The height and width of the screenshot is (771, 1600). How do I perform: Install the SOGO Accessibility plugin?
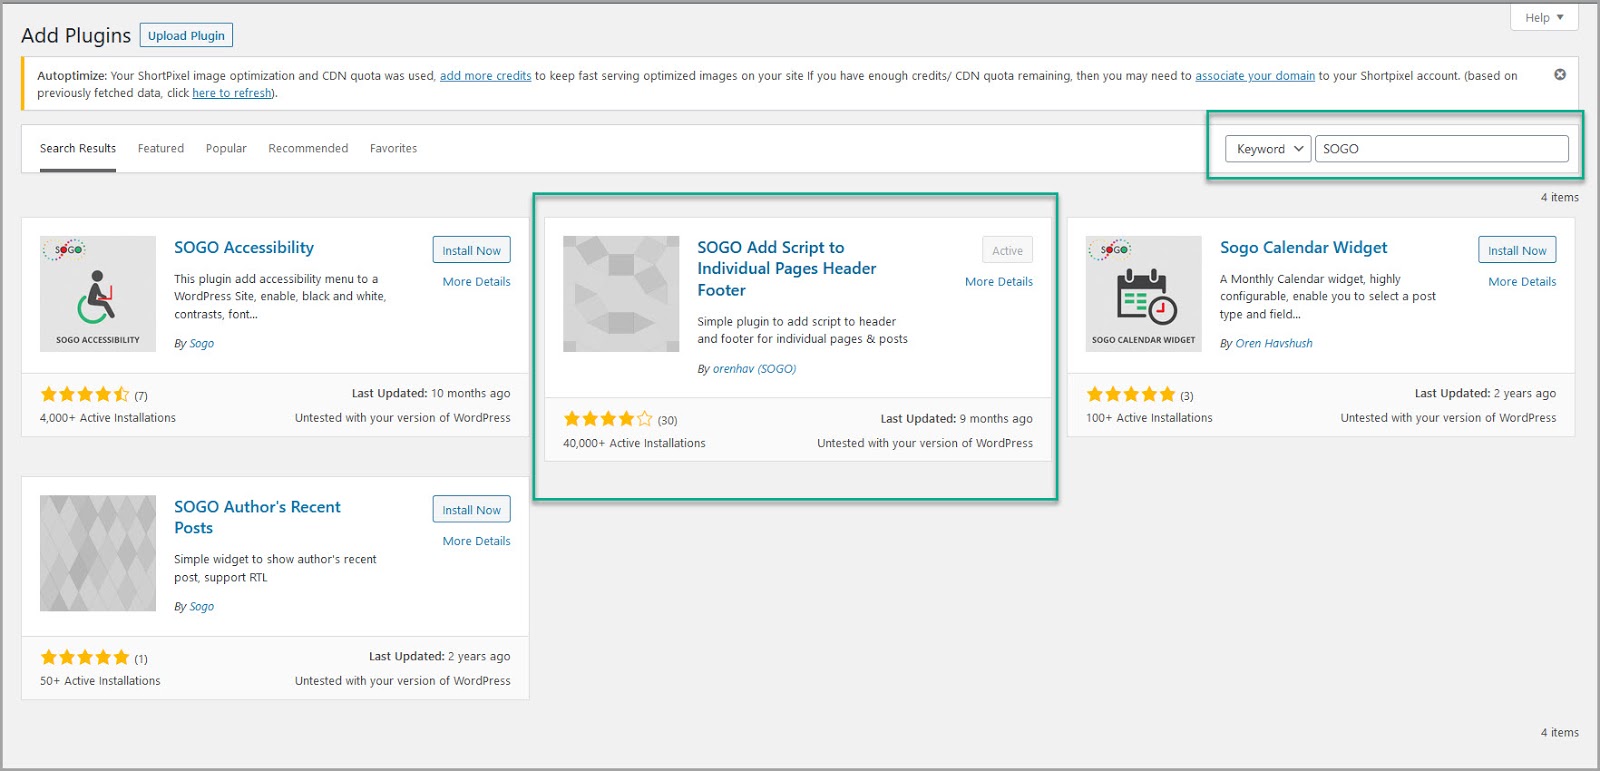[471, 251]
